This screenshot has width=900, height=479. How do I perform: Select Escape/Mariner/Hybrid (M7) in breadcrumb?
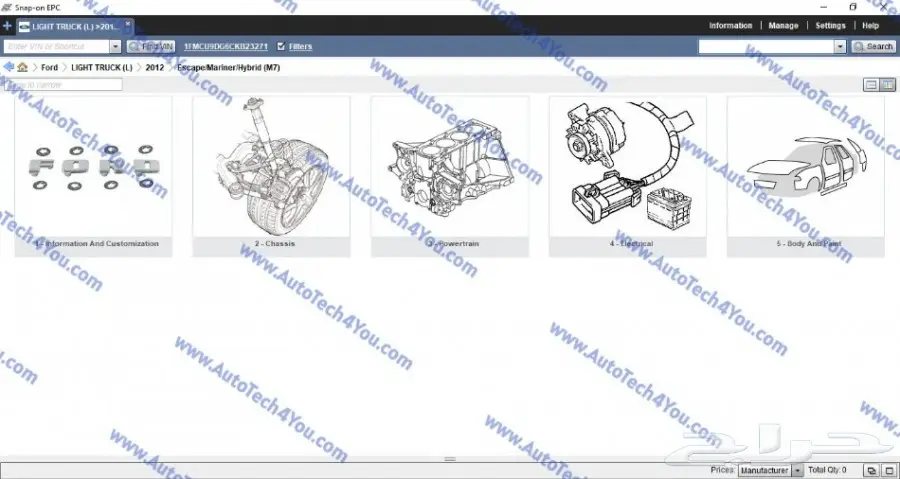click(x=228, y=68)
